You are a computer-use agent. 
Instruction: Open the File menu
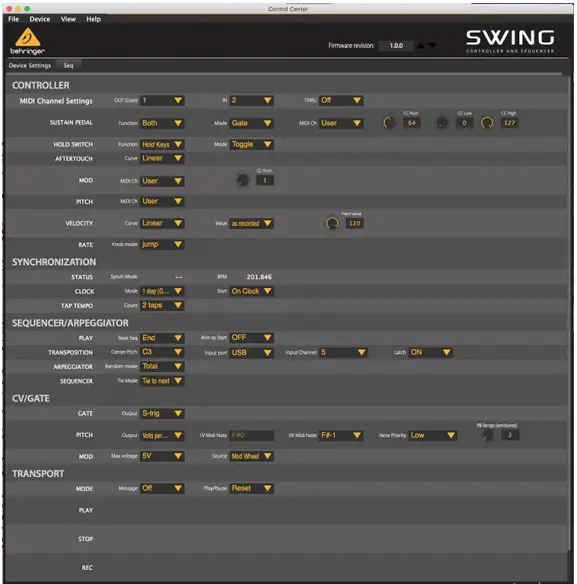click(x=13, y=19)
